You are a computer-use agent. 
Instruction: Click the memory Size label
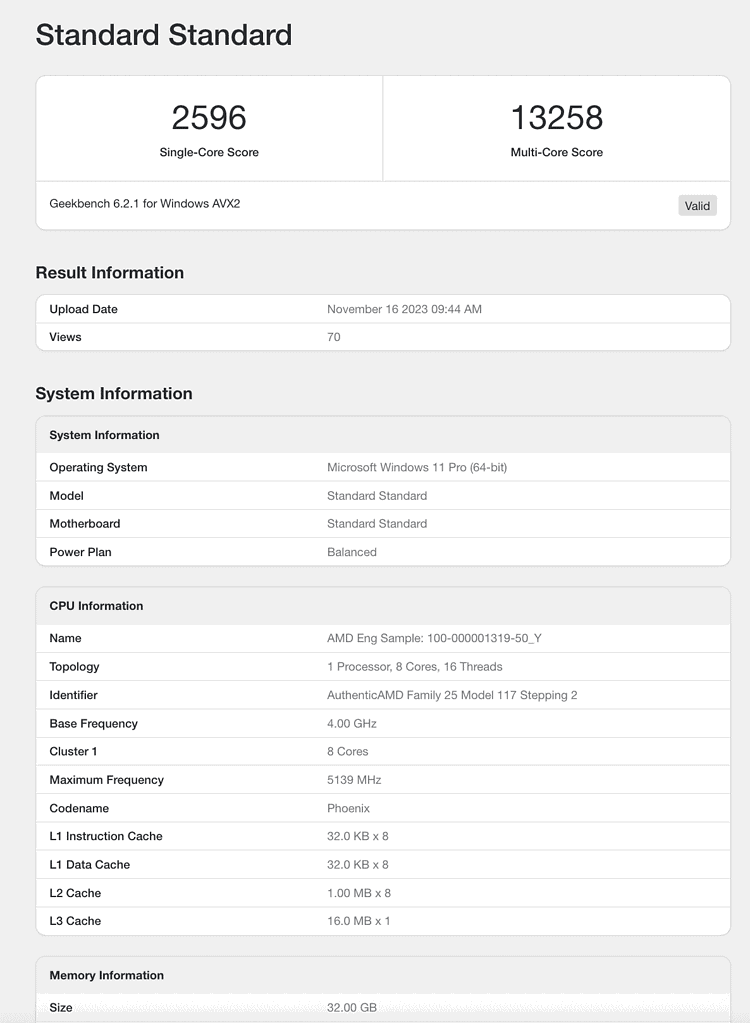(x=61, y=1007)
